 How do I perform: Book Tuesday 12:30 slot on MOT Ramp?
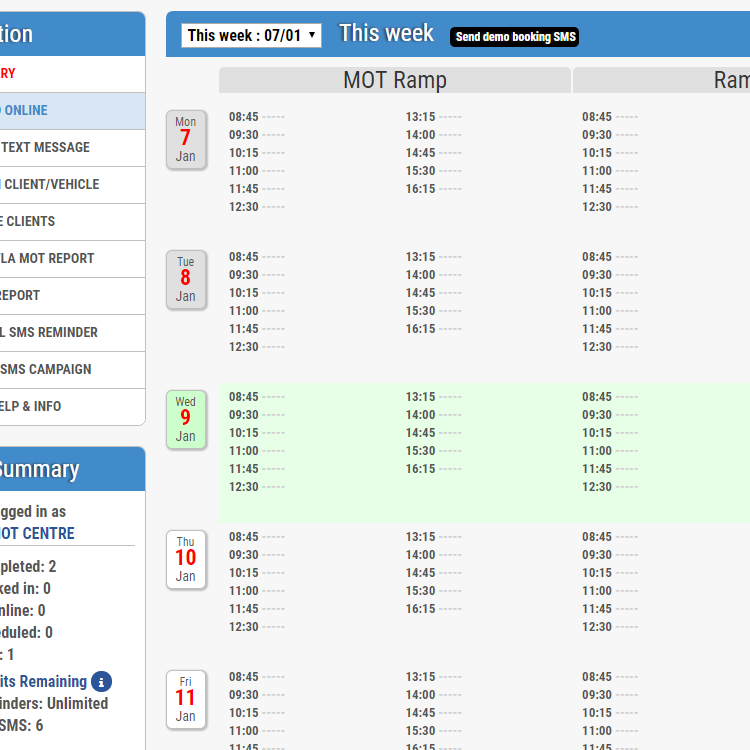[257, 347]
